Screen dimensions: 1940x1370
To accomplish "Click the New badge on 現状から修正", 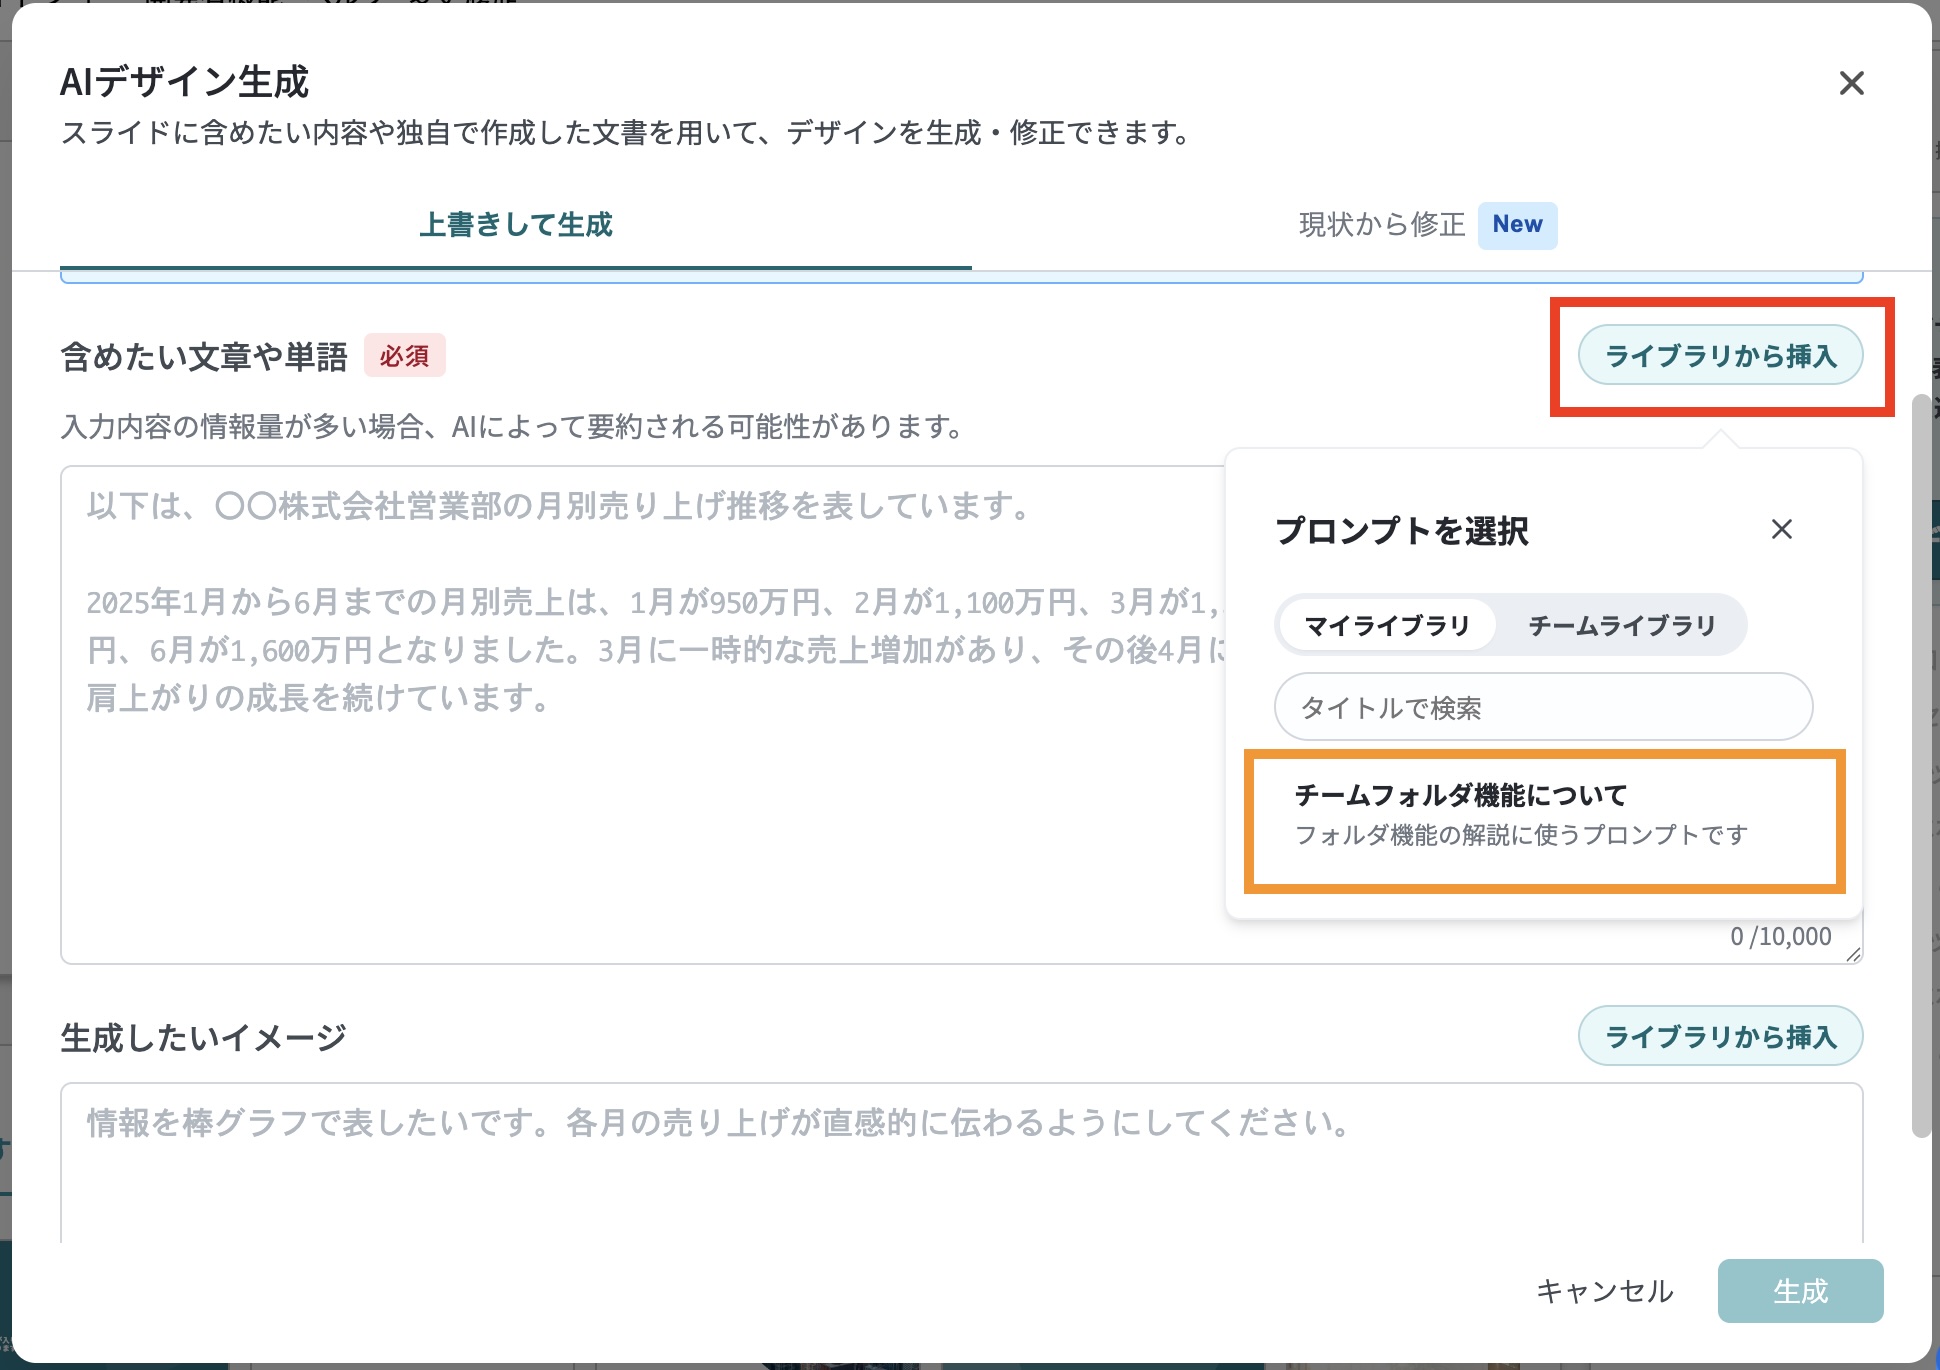I will (1517, 225).
